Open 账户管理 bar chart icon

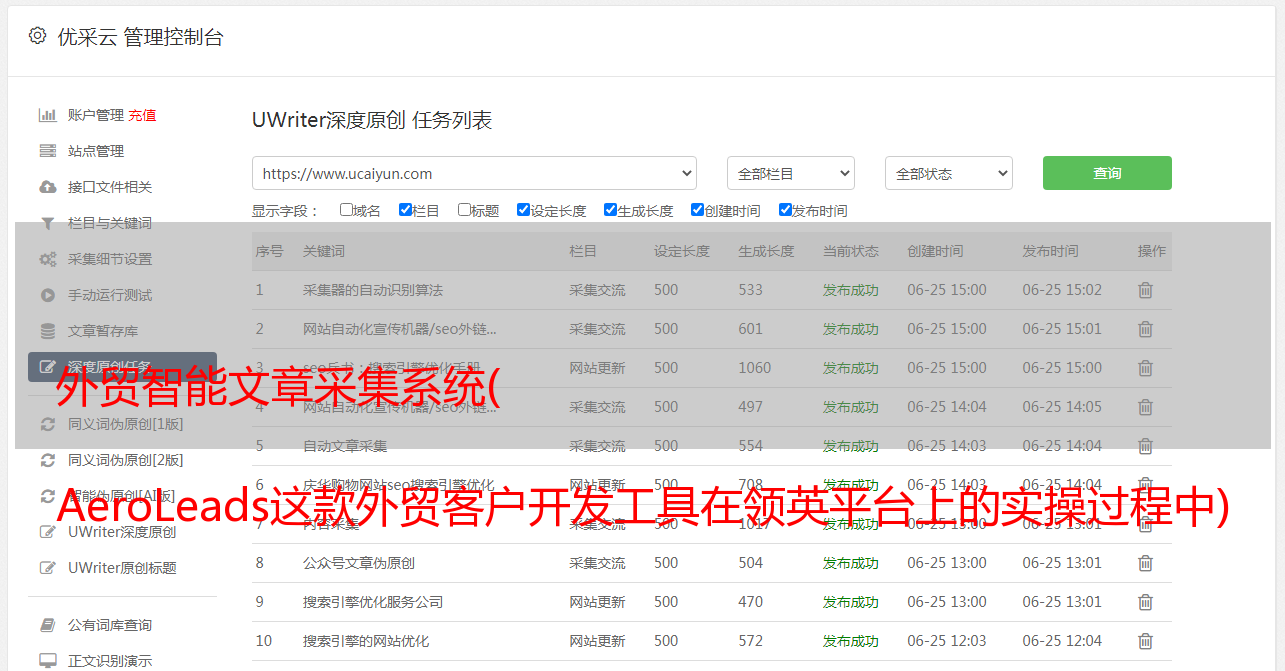[x=47, y=115]
